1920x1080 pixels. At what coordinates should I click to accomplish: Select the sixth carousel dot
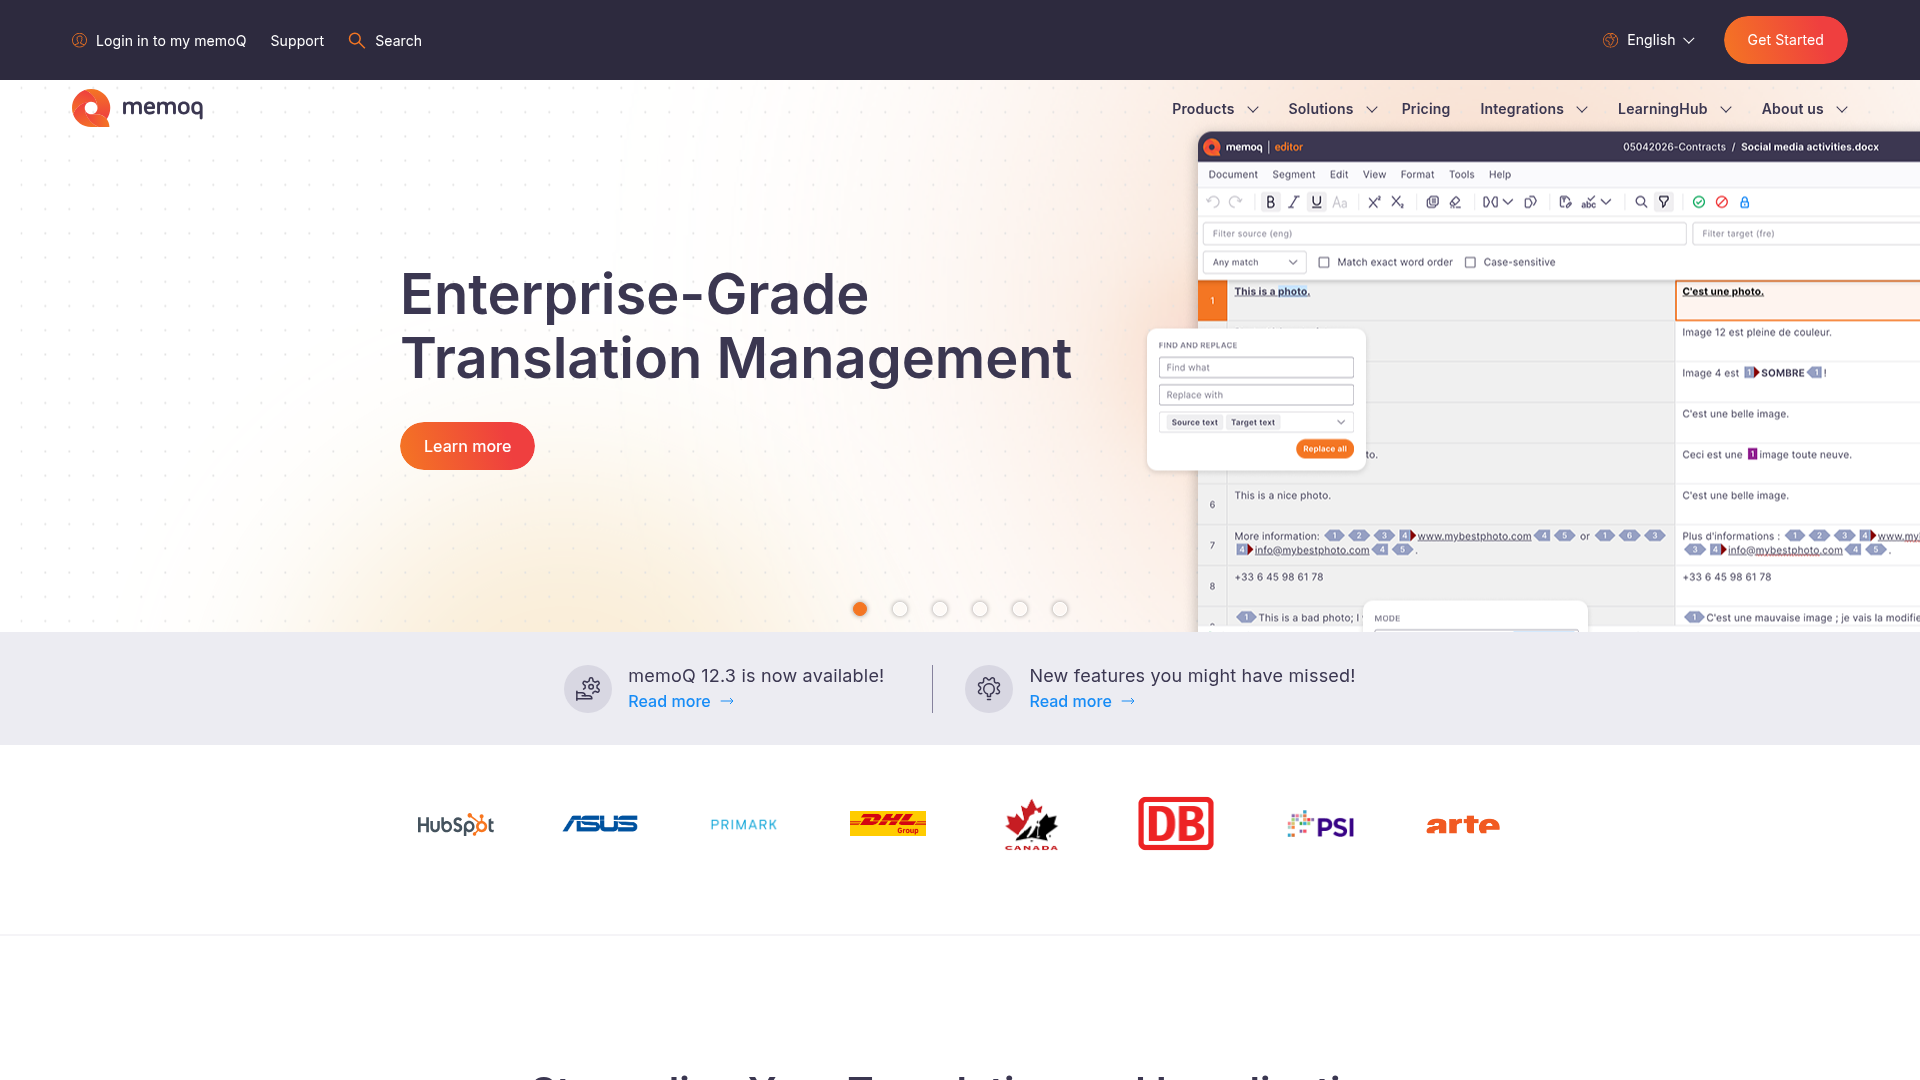pyautogui.click(x=1060, y=609)
